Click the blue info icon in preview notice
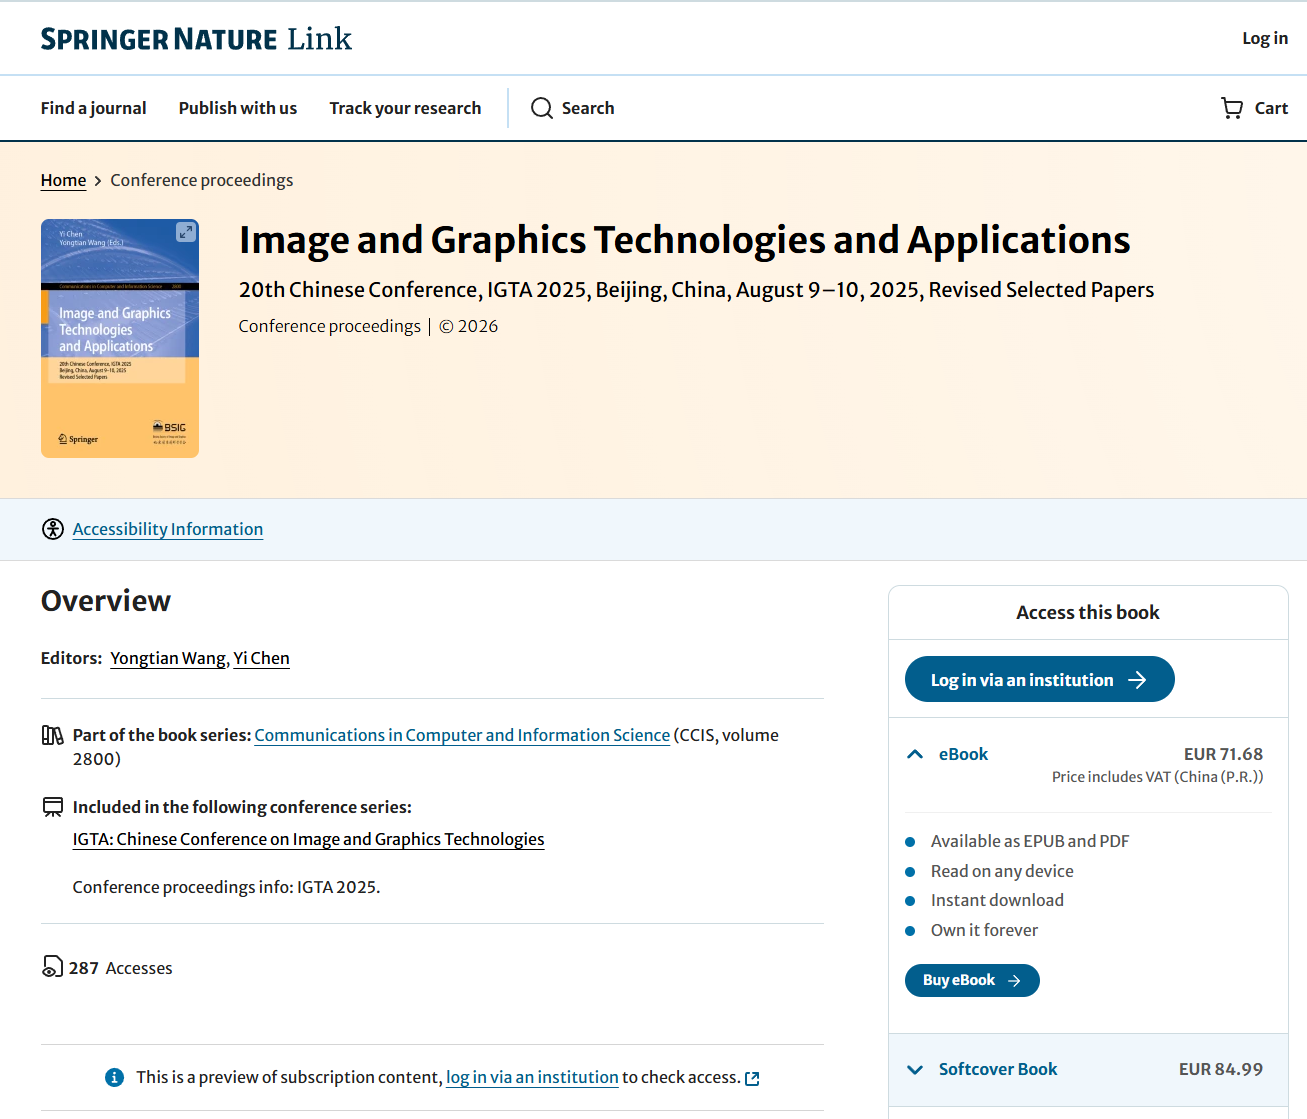Viewport: 1307px width, 1119px height. 115,1077
